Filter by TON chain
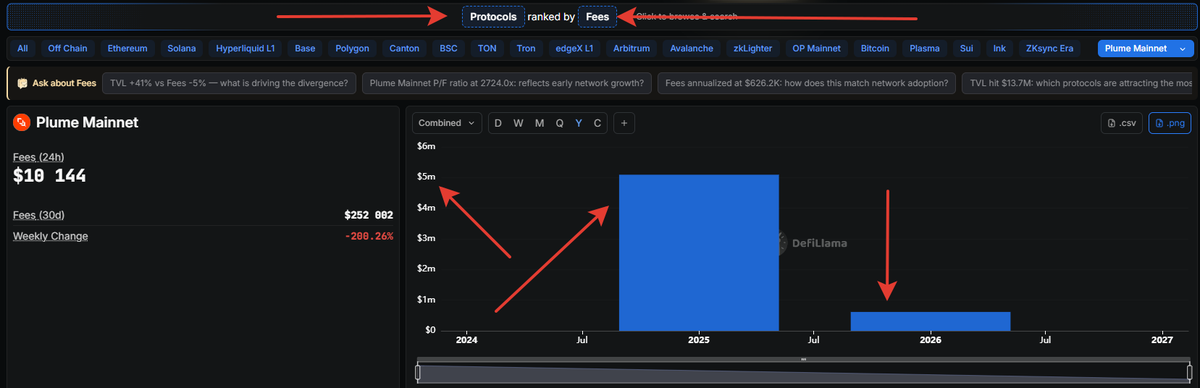Viewport: 1200px width, 388px height. [x=487, y=48]
